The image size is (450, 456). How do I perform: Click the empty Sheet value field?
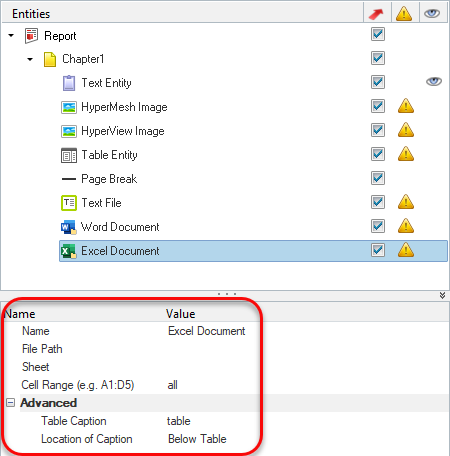tap(307, 367)
